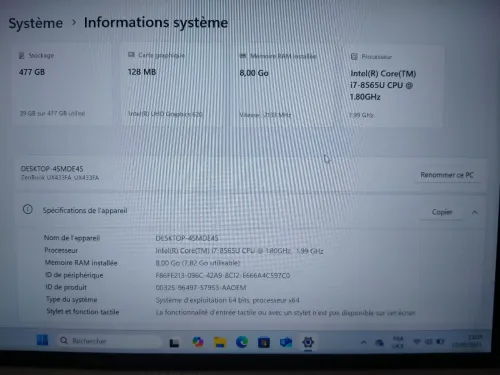Click the Type du système label
The width and height of the screenshot is (500, 375).
pyautogui.click(x=72, y=299)
